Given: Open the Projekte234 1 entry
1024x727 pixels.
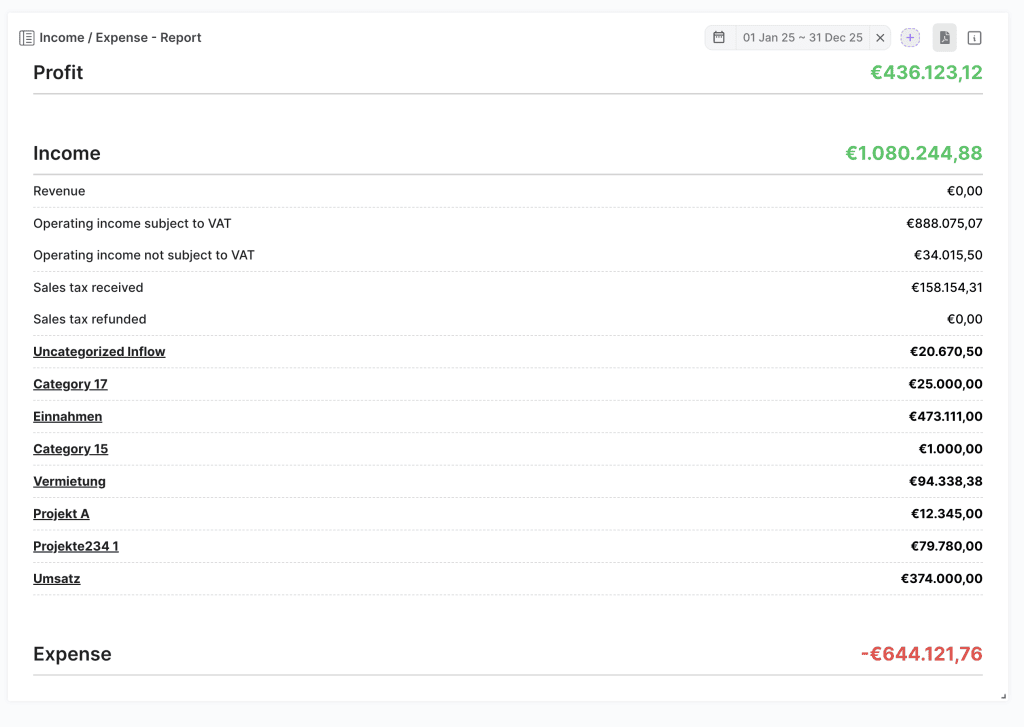Looking at the screenshot, I should (x=75, y=546).
